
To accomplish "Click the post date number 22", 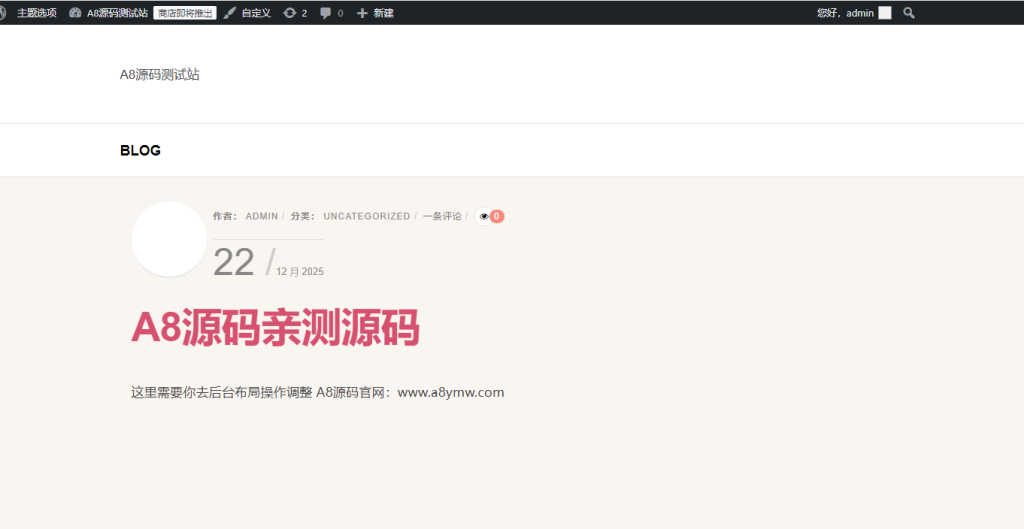I will click(x=233, y=263).
